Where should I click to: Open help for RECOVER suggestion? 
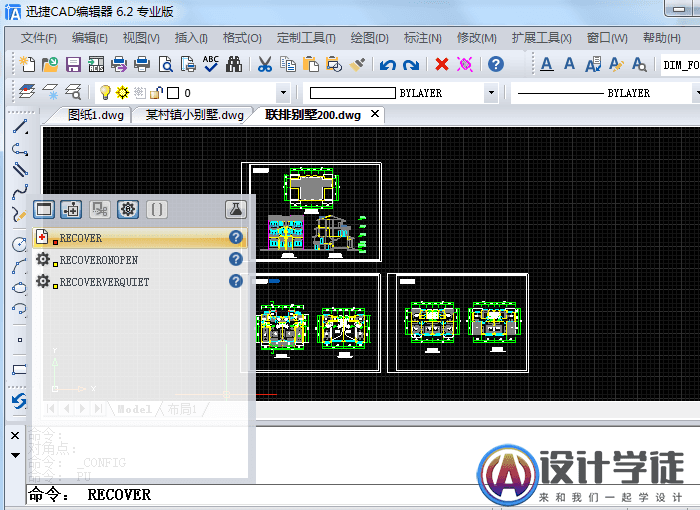click(236, 237)
